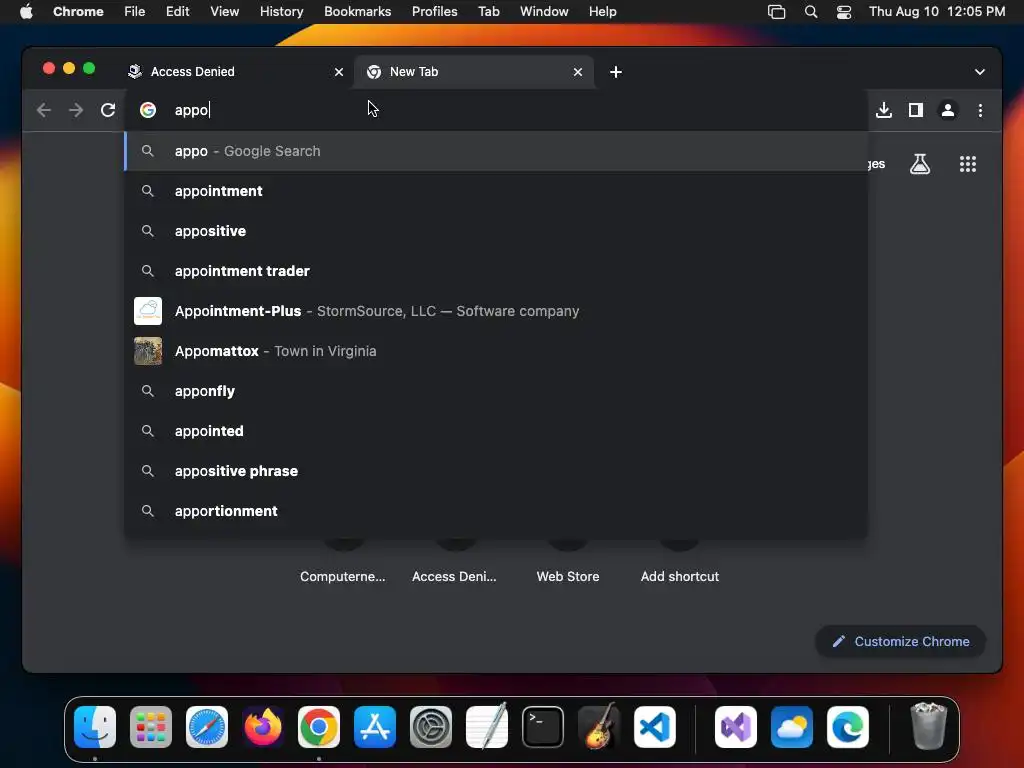Select the 'appointed' suggestion
The height and width of the screenshot is (768, 1024).
coord(496,431)
